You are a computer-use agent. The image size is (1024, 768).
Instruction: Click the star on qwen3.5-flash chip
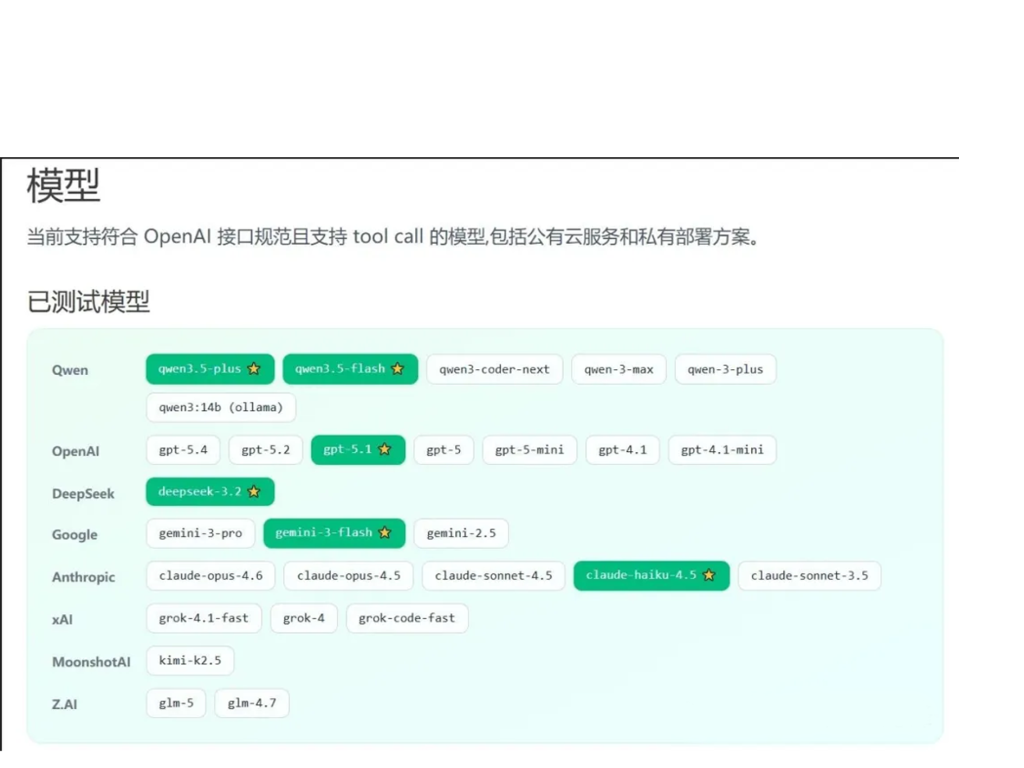398,369
